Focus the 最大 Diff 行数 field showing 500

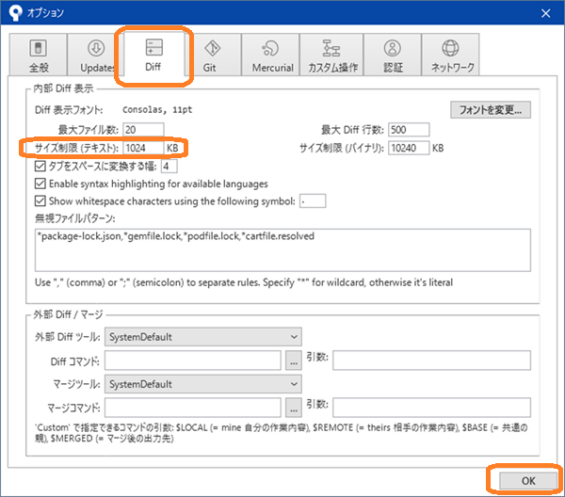[409, 130]
